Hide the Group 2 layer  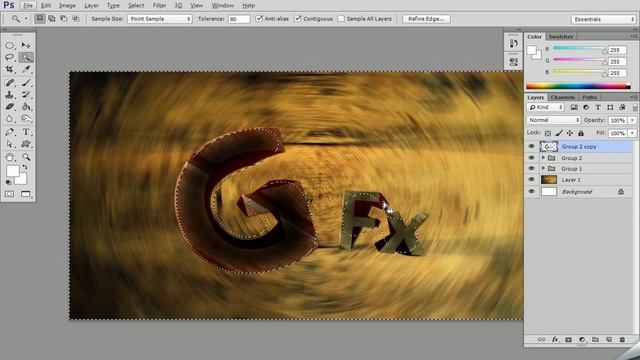531,158
